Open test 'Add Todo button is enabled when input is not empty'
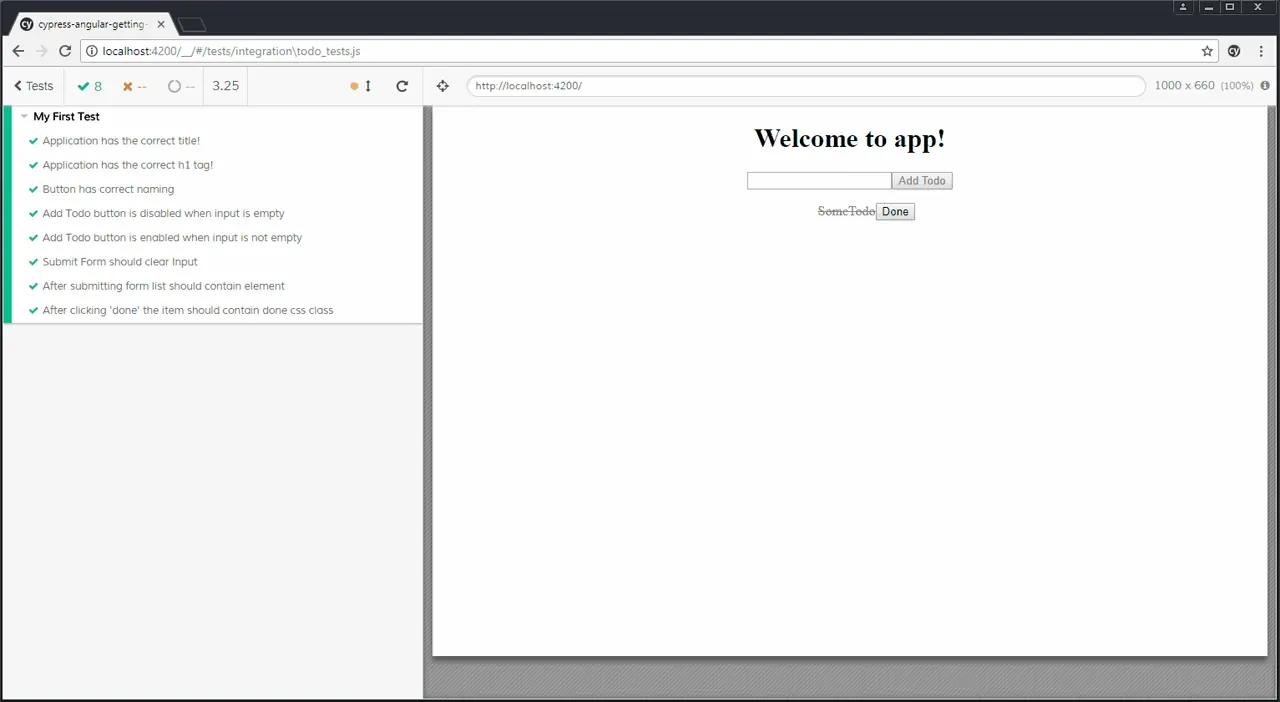 (172, 238)
